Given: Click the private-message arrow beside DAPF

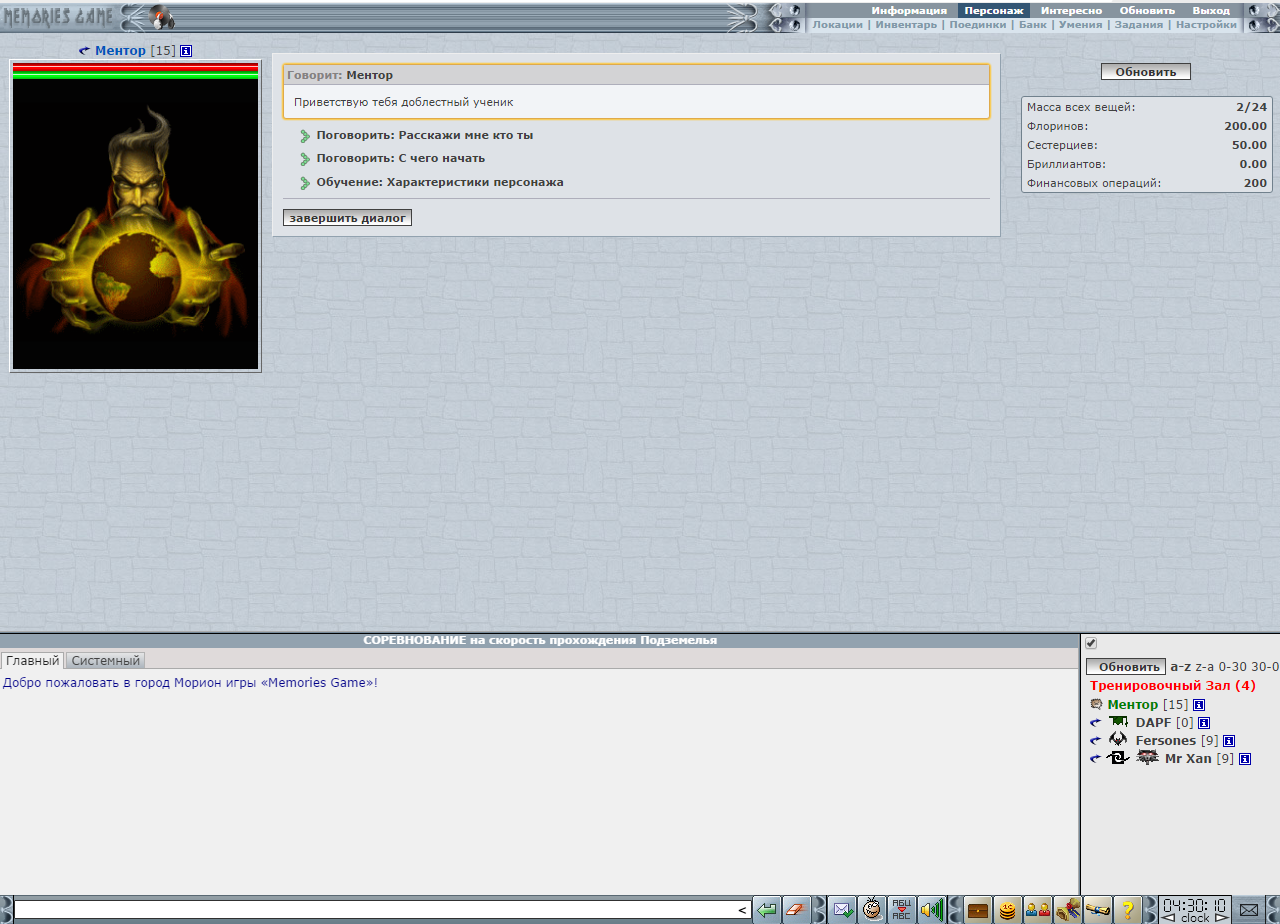Looking at the screenshot, I should 1096,723.
